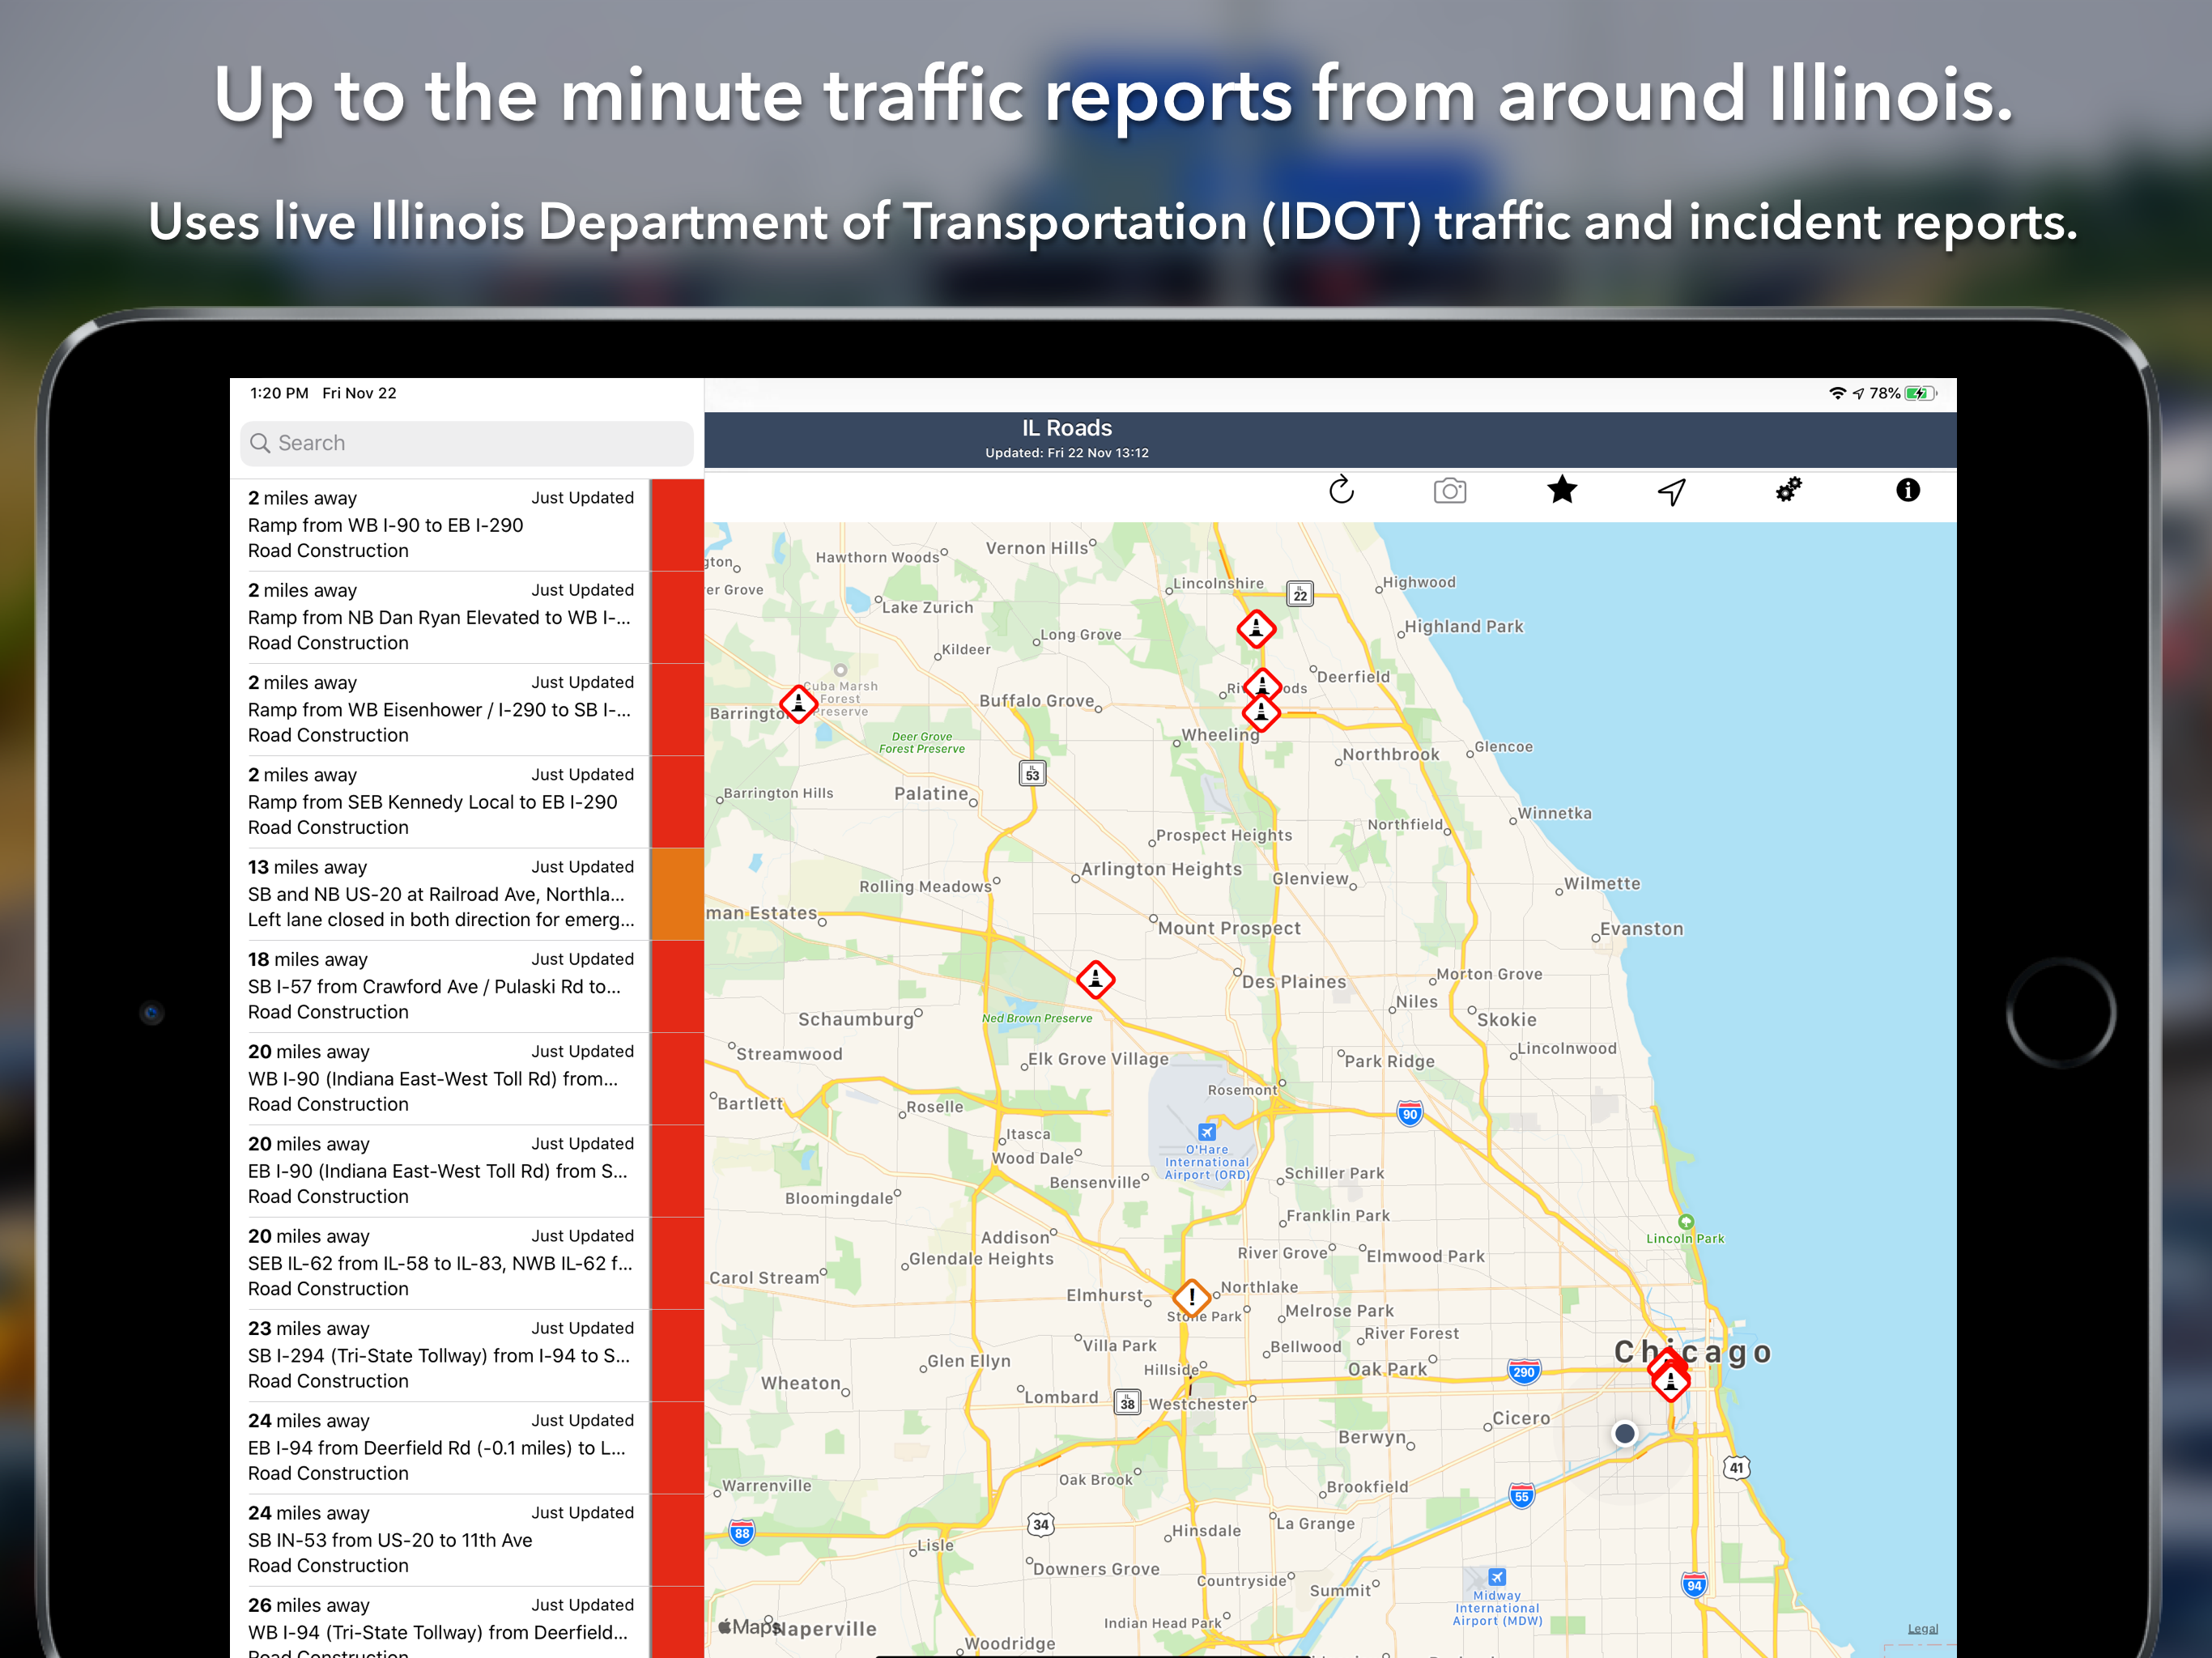Viewport: 2212px width, 1658px height.
Task: Tap the I-55 highway shield
Action: coord(1521,1496)
